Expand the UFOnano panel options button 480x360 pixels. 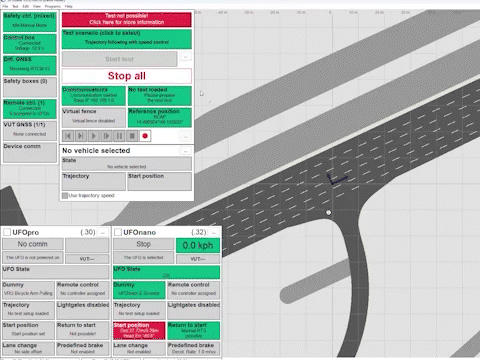[x=214, y=232]
